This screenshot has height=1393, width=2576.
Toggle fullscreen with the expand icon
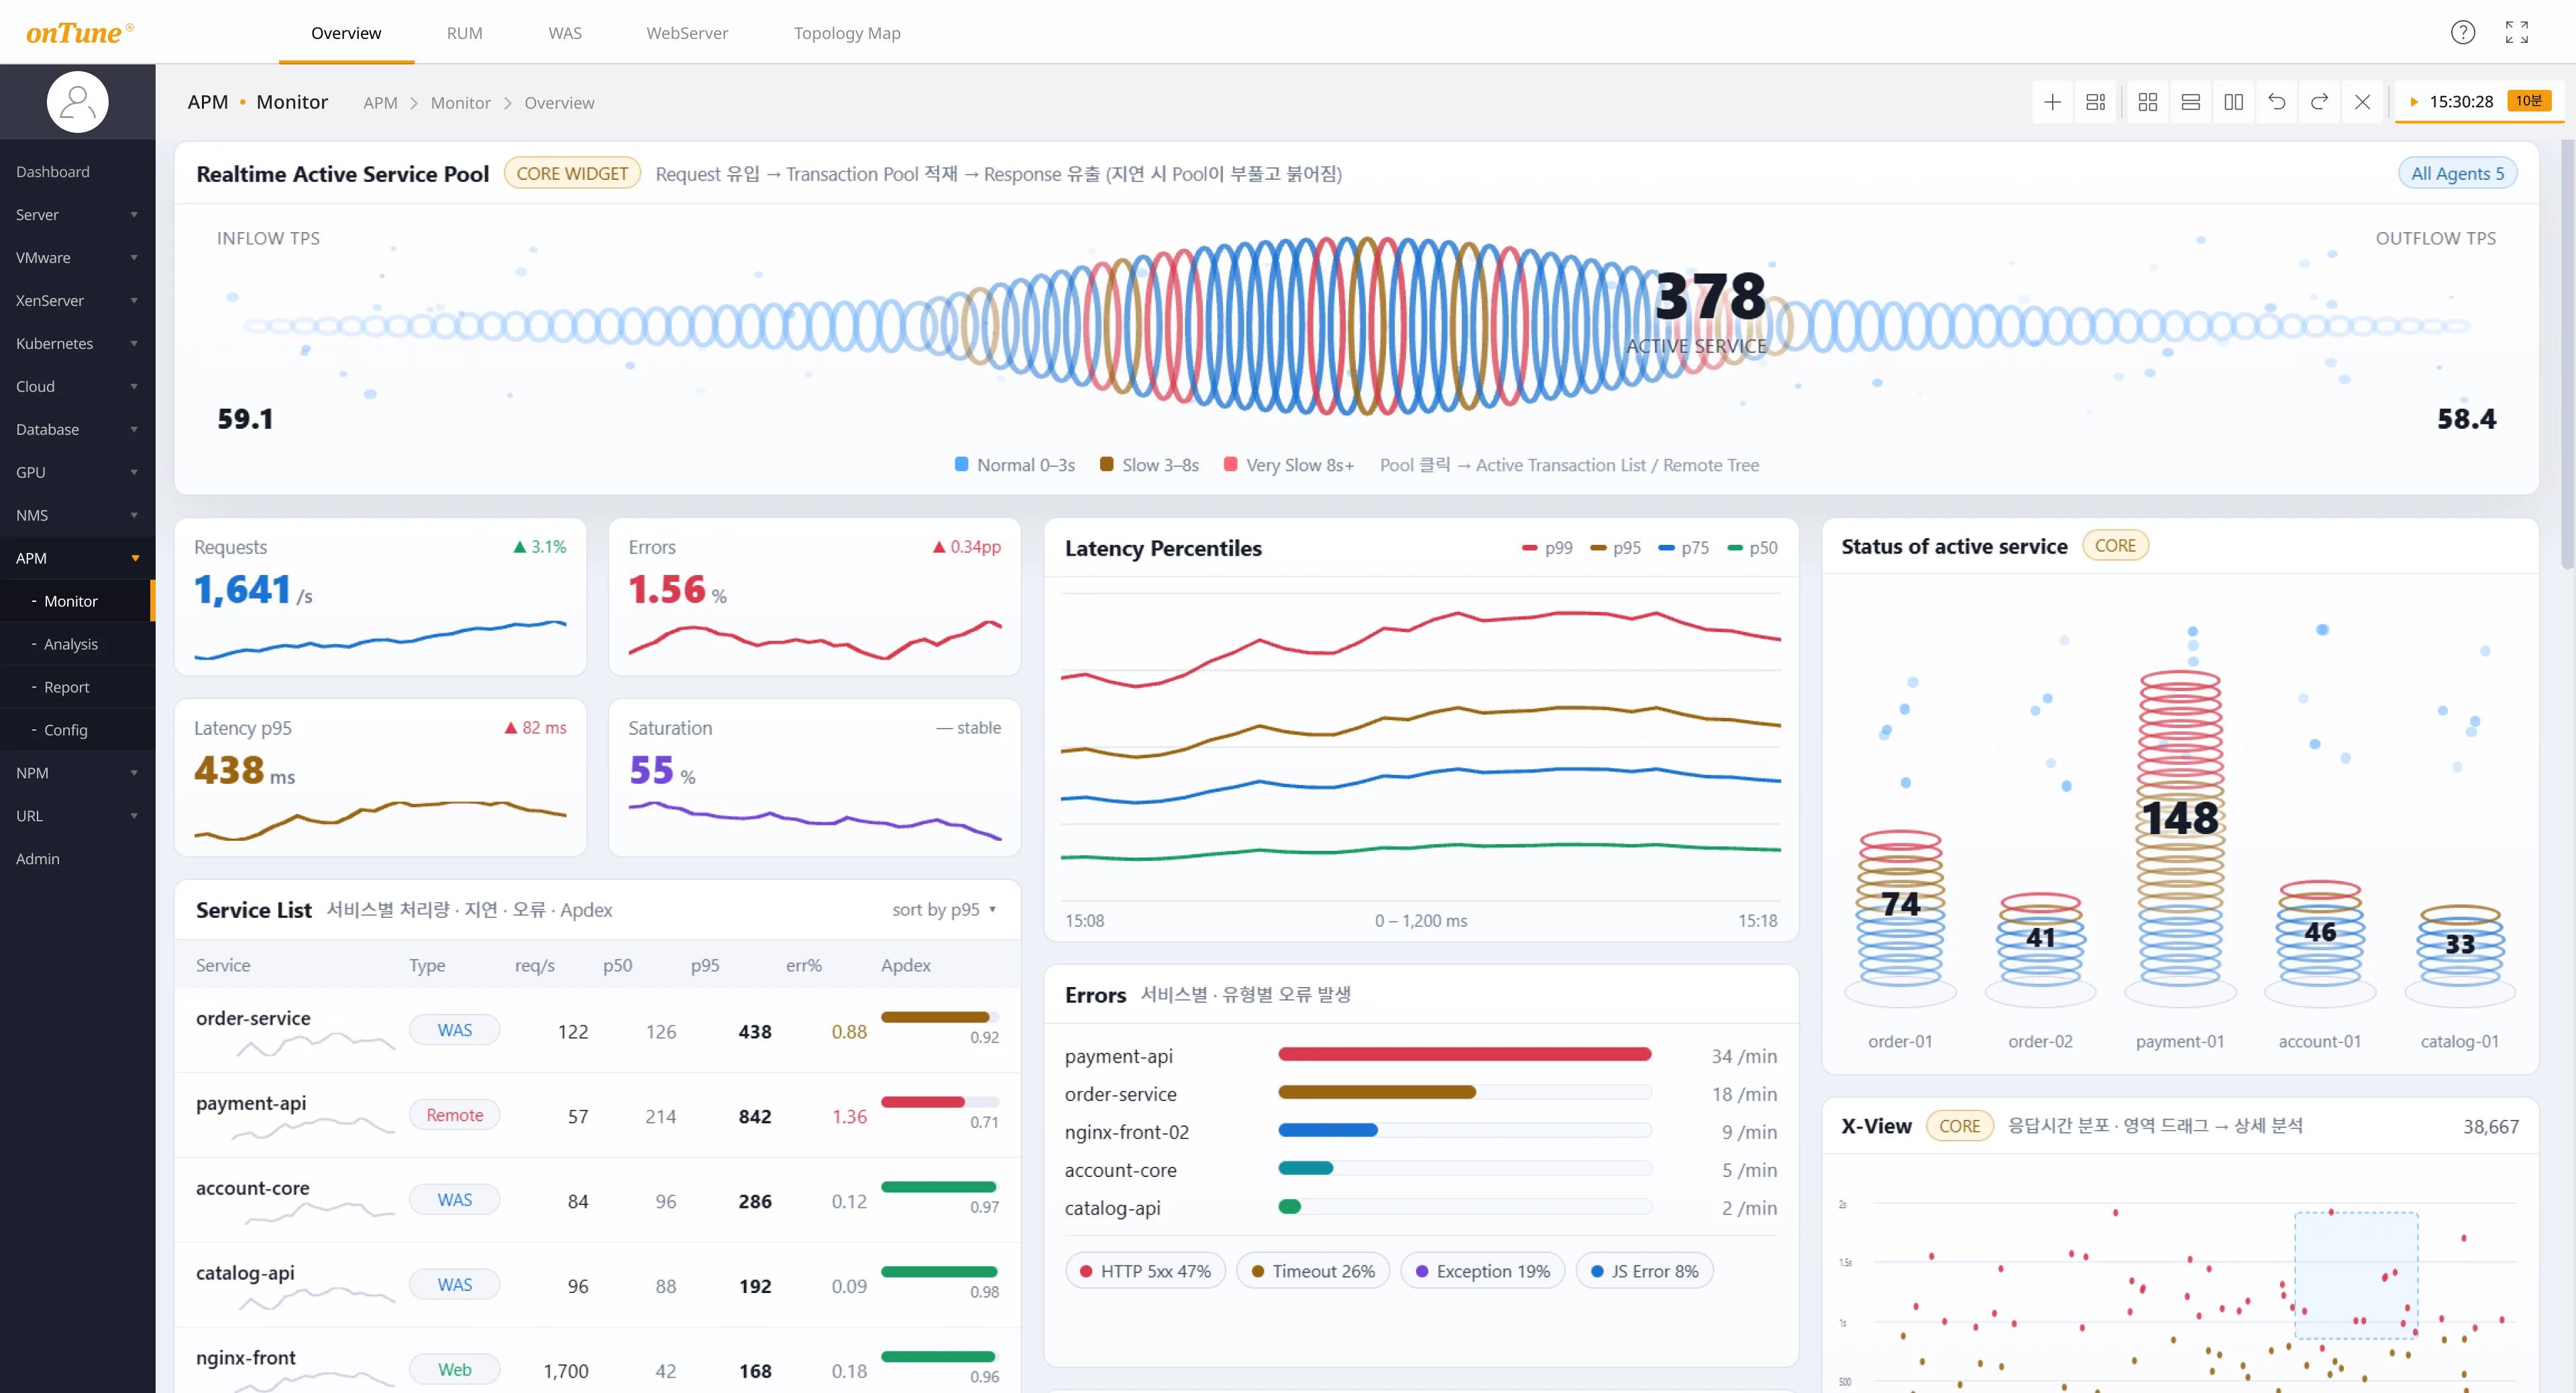(2516, 32)
